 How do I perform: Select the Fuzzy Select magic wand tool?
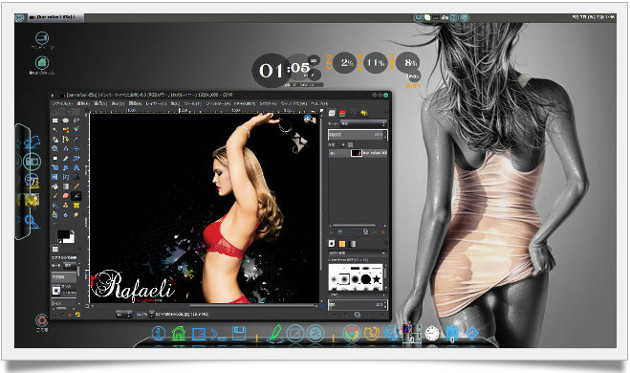[55, 129]
